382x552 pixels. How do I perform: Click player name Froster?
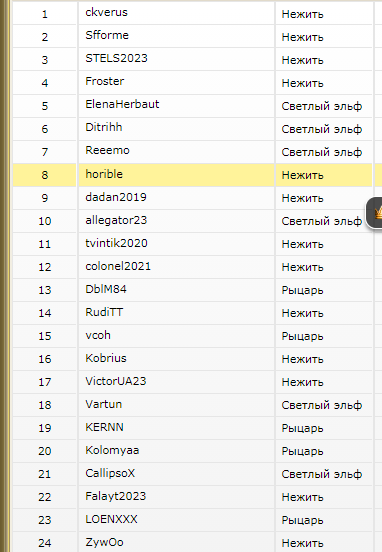105,81
